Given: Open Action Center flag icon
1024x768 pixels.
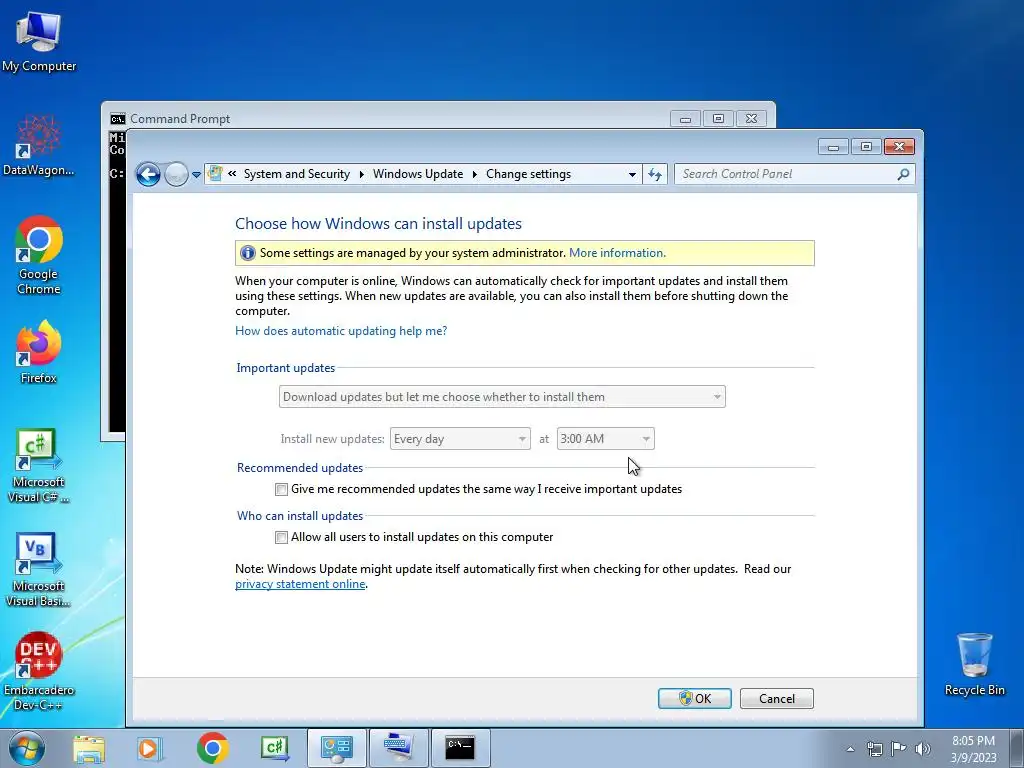Looking at the screenshot, I should [899, 749].
